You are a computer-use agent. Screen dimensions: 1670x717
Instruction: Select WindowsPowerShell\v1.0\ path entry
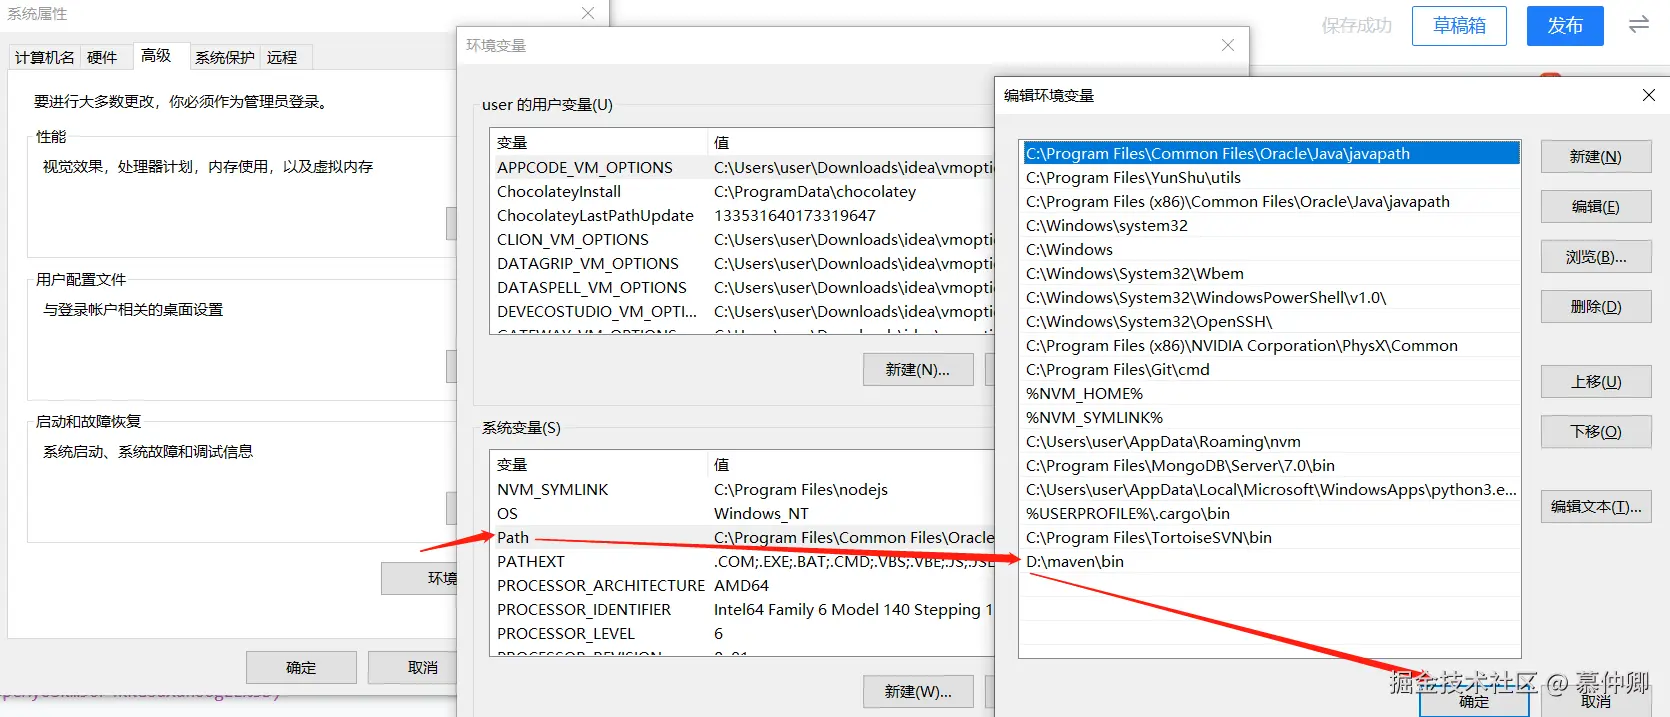(x=1270, y=297)
